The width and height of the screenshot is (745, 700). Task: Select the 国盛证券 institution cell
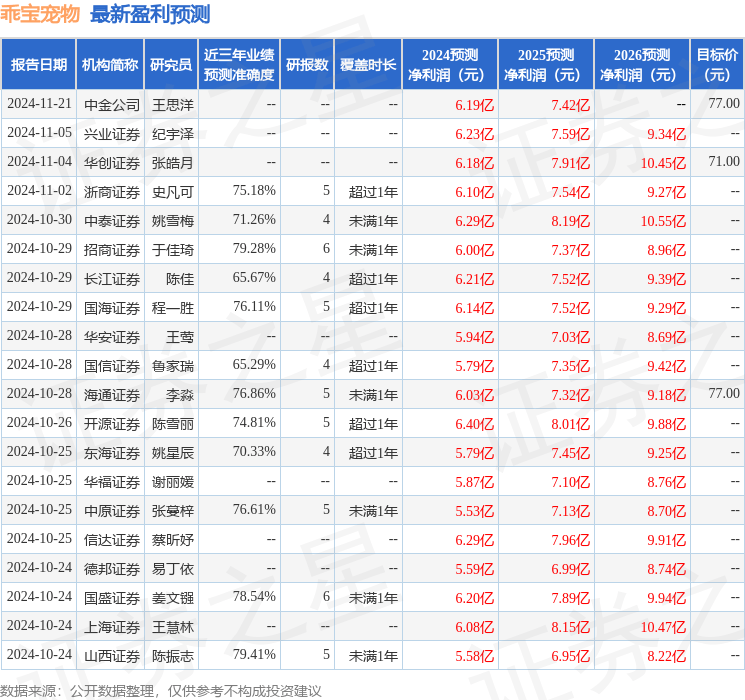click(x=112, y=598)
